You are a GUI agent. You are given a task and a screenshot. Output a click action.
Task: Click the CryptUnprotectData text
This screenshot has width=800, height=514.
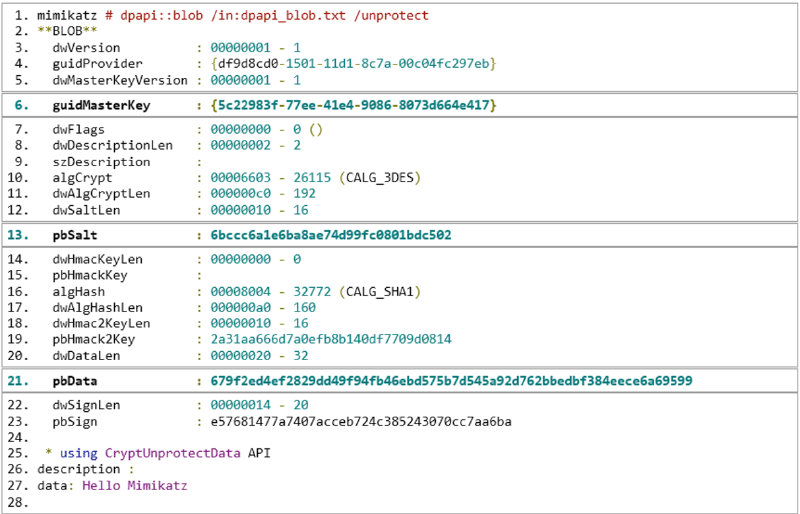tap(172, 453)
